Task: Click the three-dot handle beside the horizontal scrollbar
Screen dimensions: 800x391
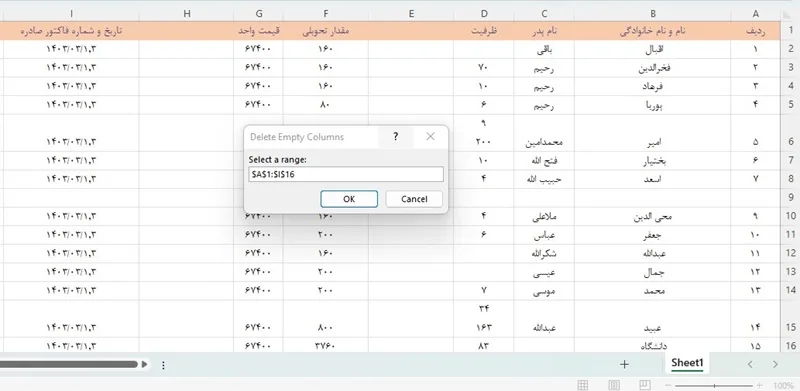Action: pos(163,365)
